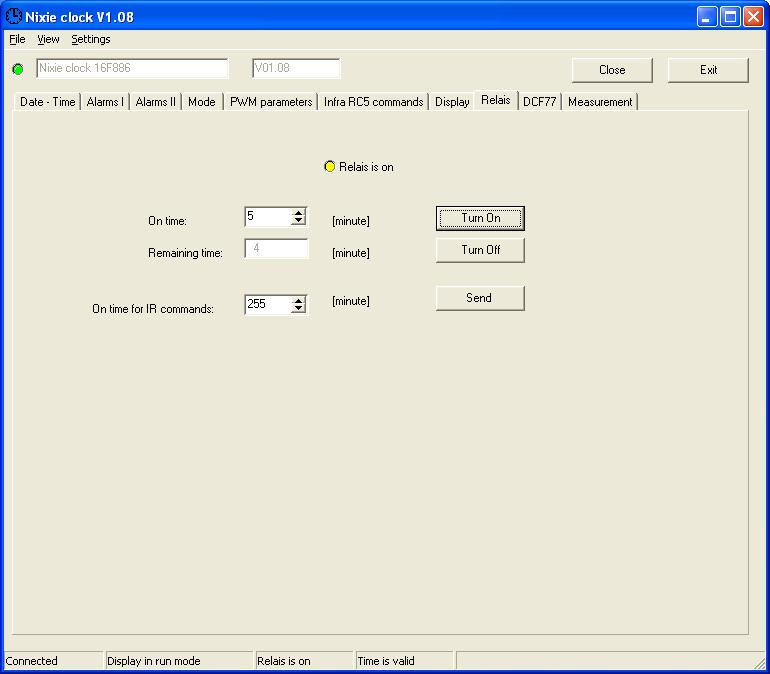Increase the On time value with up arrow
Image resolution: width=770 pixels, height=674 pixels.
(299, 212)
